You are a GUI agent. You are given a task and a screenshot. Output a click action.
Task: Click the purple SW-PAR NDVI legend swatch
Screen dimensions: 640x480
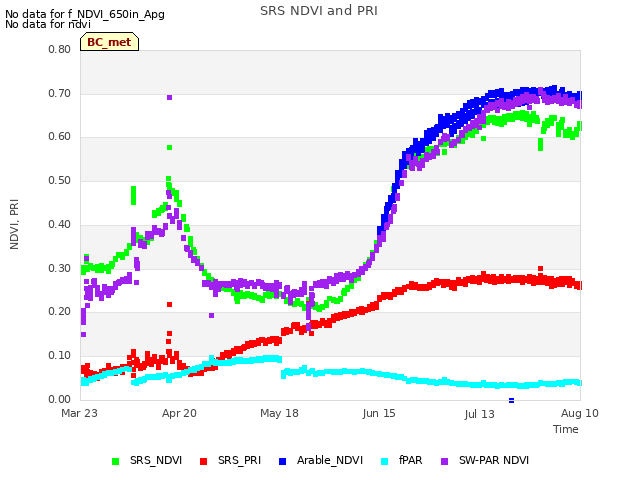[x=444, y=461]
